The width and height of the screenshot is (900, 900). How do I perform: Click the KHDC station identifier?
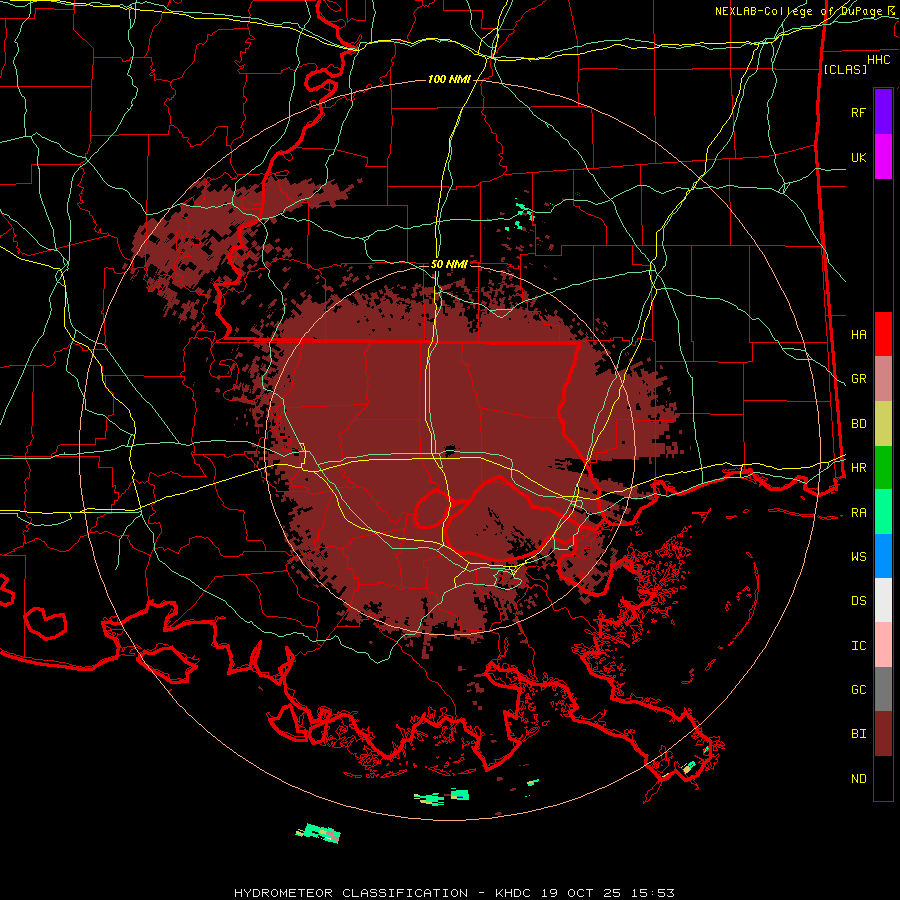click(x=515, y=893)
